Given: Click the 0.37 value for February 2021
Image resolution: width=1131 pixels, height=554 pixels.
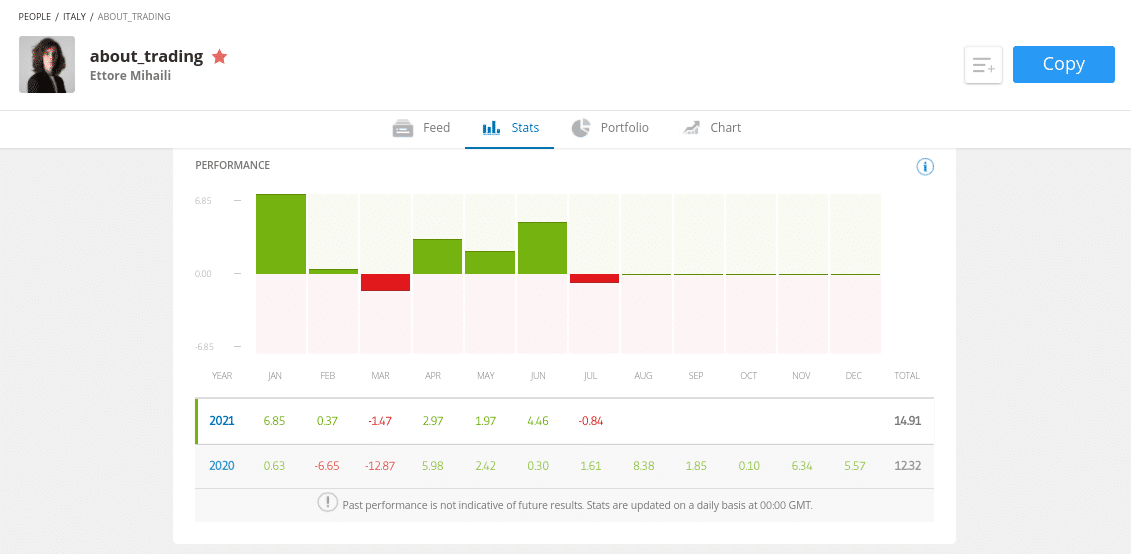Looking at the screenshot, I should [x=327, y=421].
